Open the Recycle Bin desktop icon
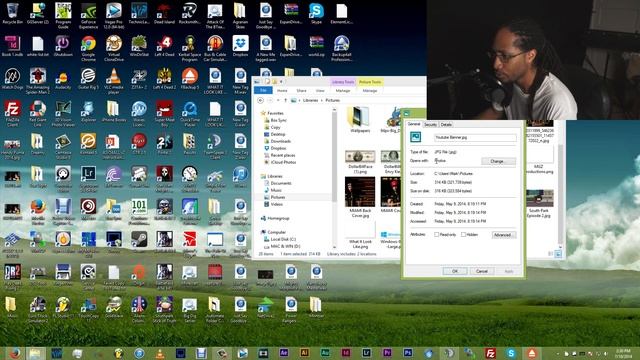This screenshot has height=360, width=640. (12, 13)
